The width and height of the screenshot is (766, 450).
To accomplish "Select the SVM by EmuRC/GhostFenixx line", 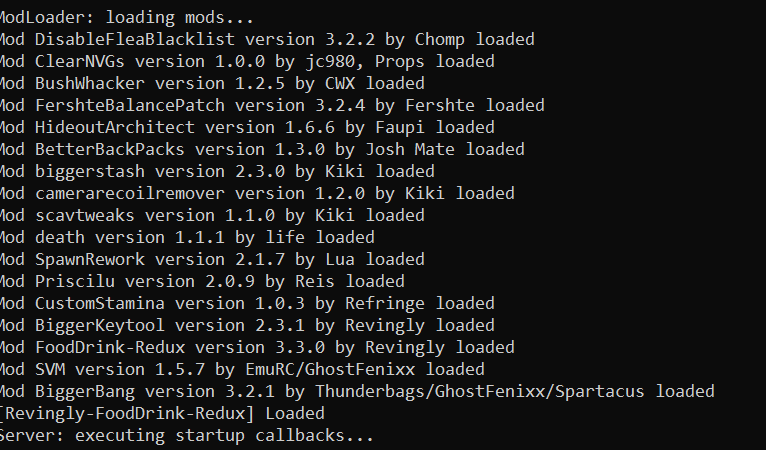I will (242, 369).
